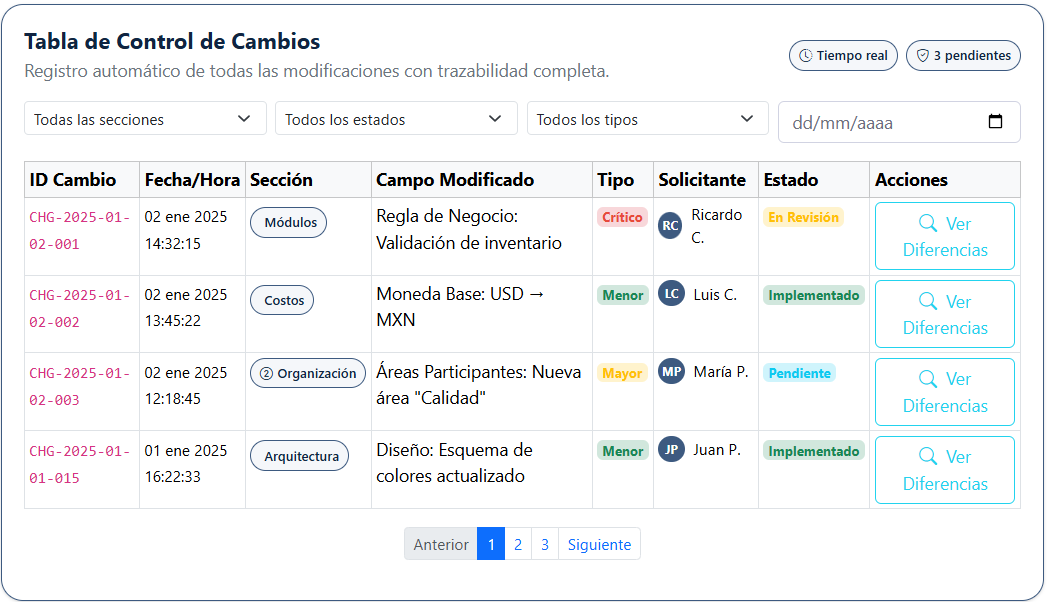
Task: Click Menor badge in Arquitectura row
Action: 623,451
